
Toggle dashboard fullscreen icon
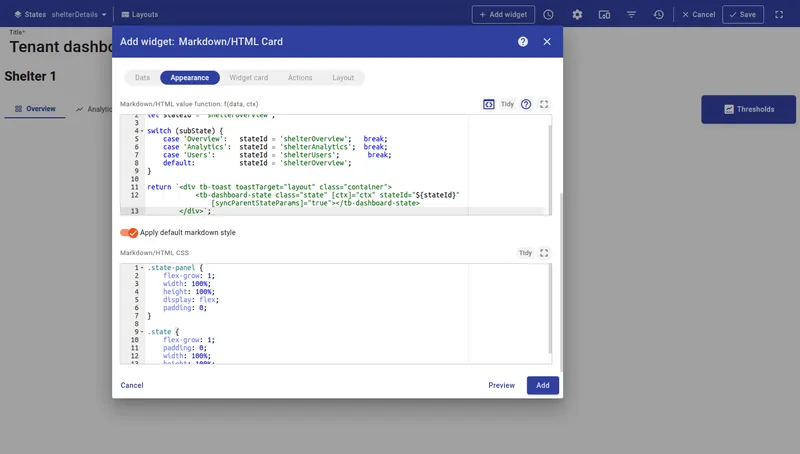pyautogui.click(x=779, y=15)
